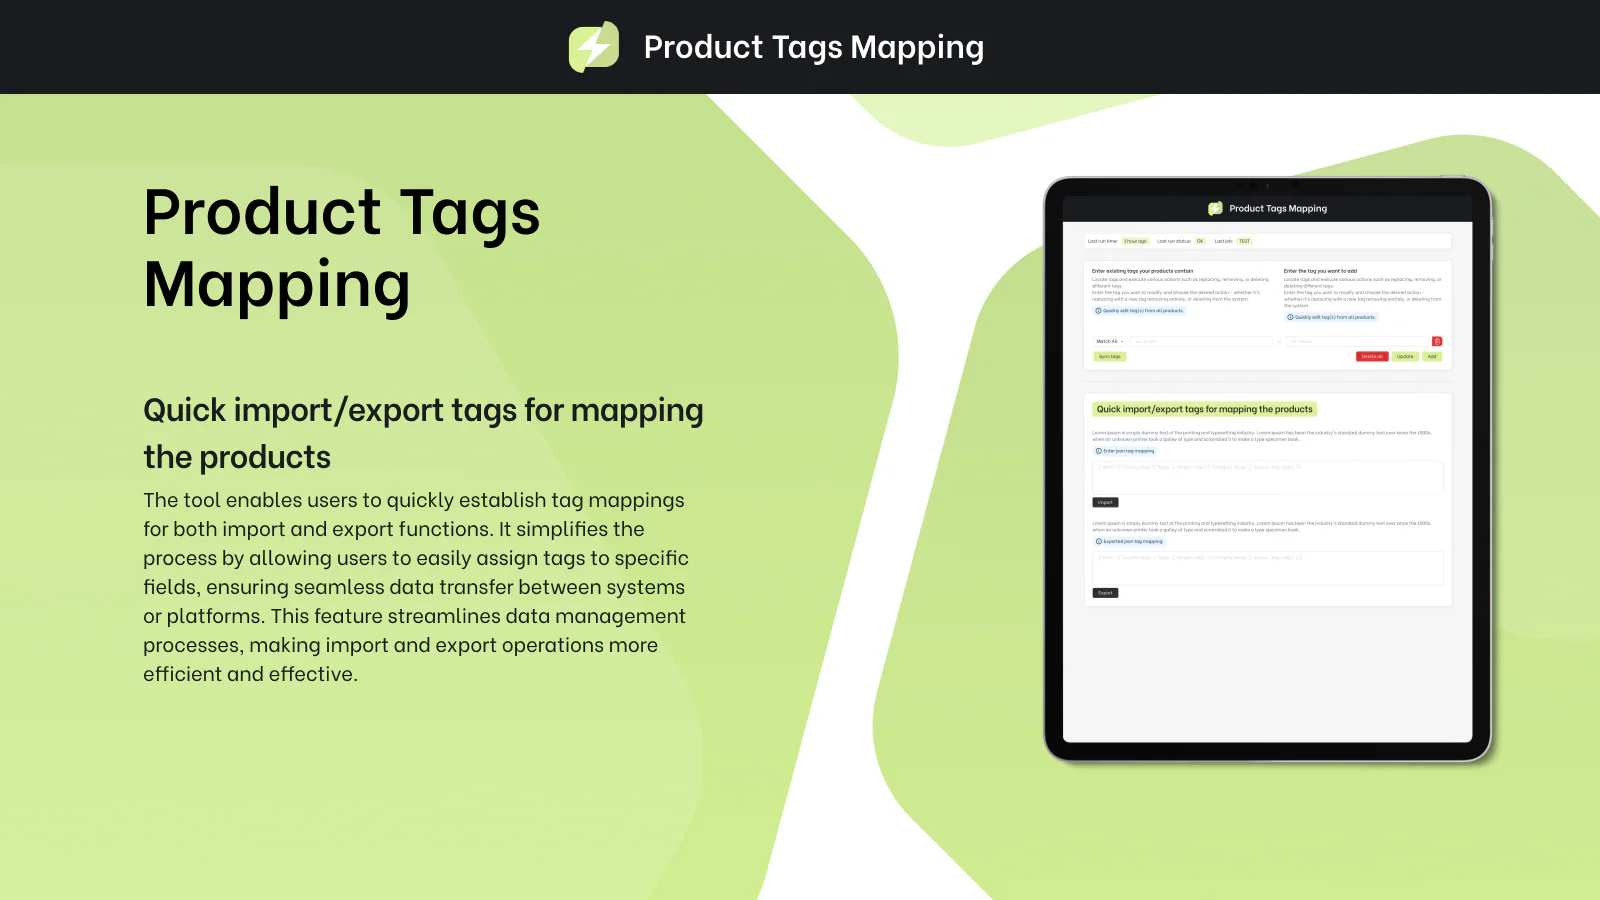
Task: Click the 'OK' last run status badge
Action: tap(1200, 241)
